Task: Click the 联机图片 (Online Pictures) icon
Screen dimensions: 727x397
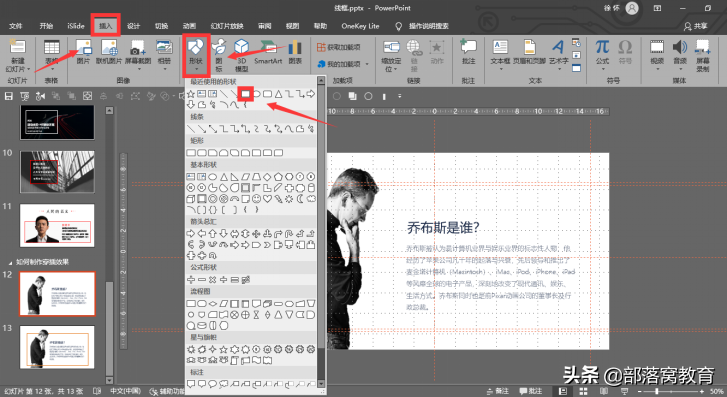Action: coord(109,52)
